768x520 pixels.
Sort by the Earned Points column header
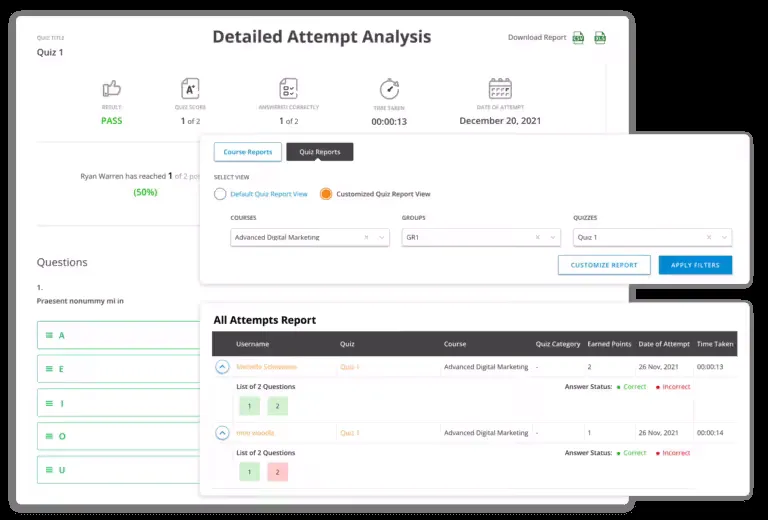click(x=609, y=344)
